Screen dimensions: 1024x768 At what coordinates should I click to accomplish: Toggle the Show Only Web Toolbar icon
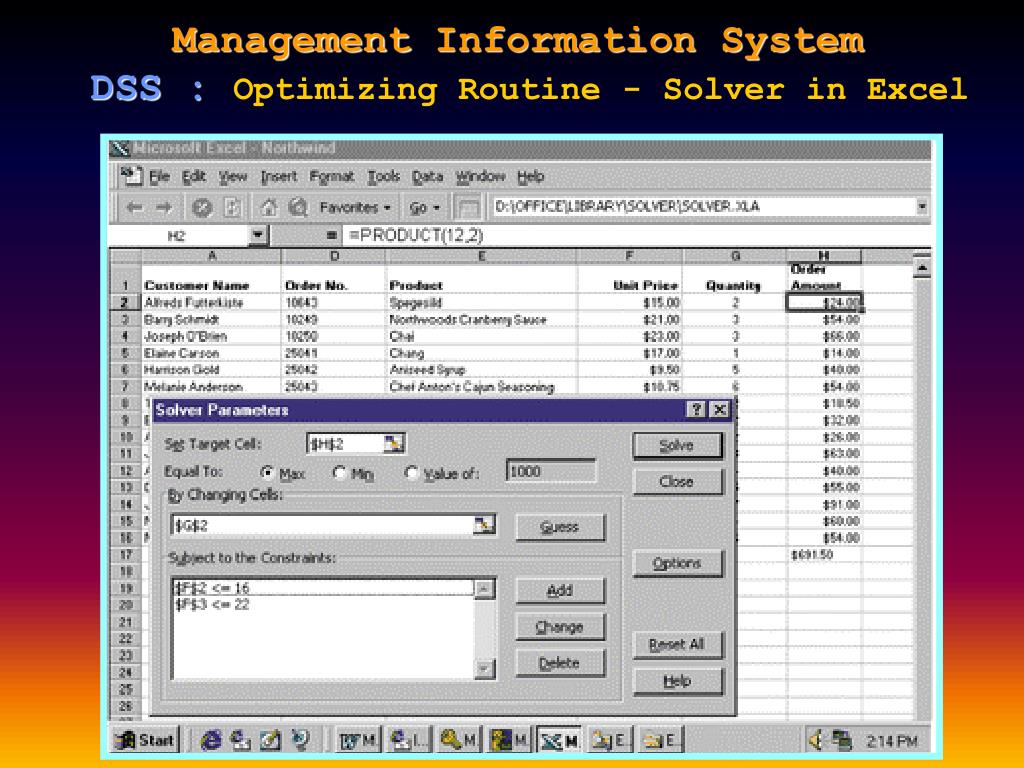pos(468,208)
